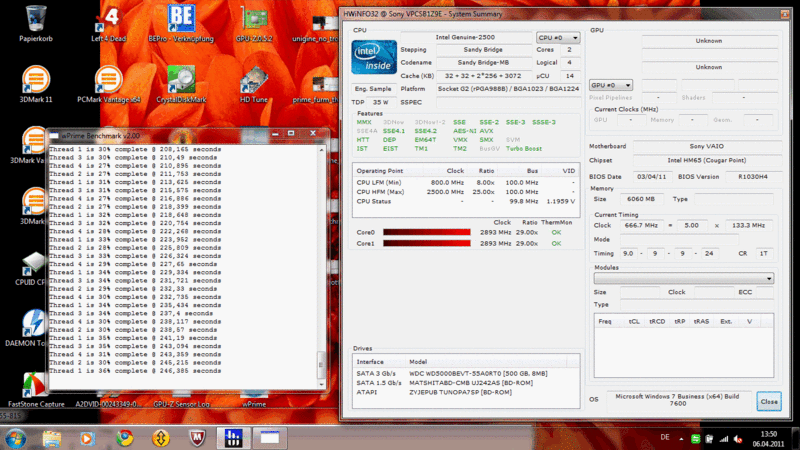This screenshot has width=800, height=450.
Task: Click the DE language indicator in tray
Action: point(665,437)
